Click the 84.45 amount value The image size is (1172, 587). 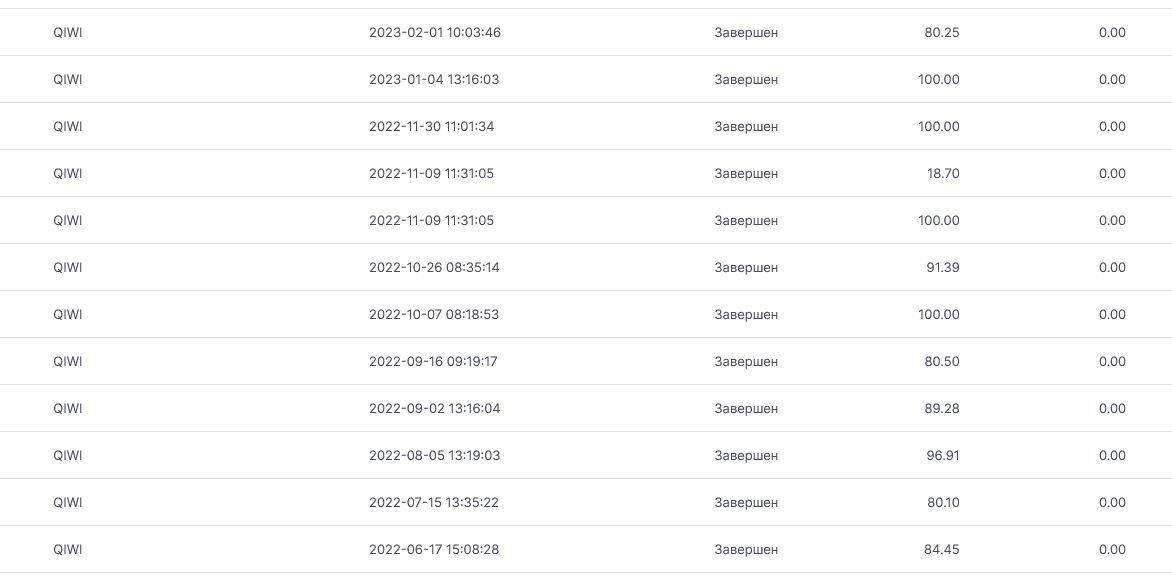click(941, 550)
